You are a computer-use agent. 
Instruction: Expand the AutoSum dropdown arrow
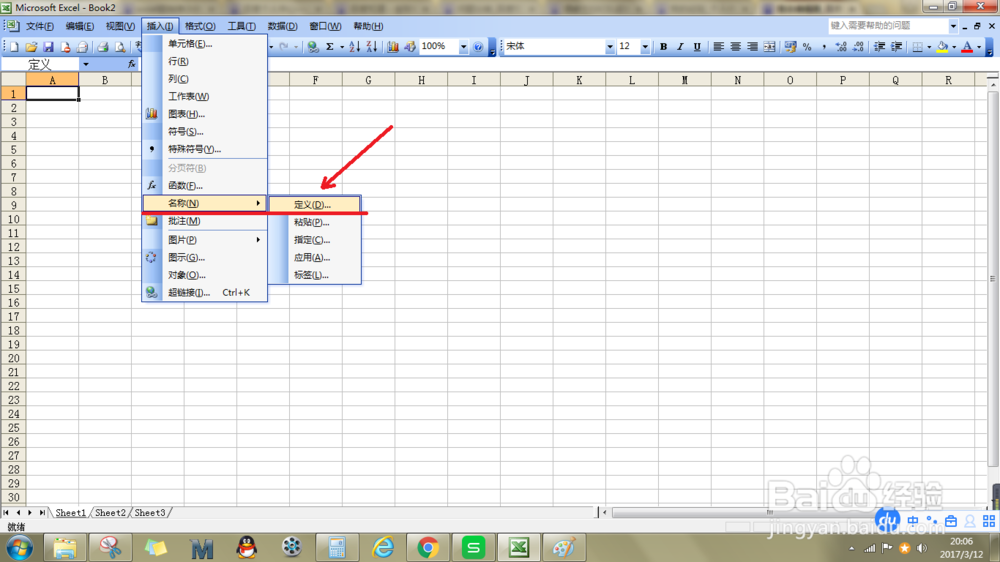tap(342, 47)
